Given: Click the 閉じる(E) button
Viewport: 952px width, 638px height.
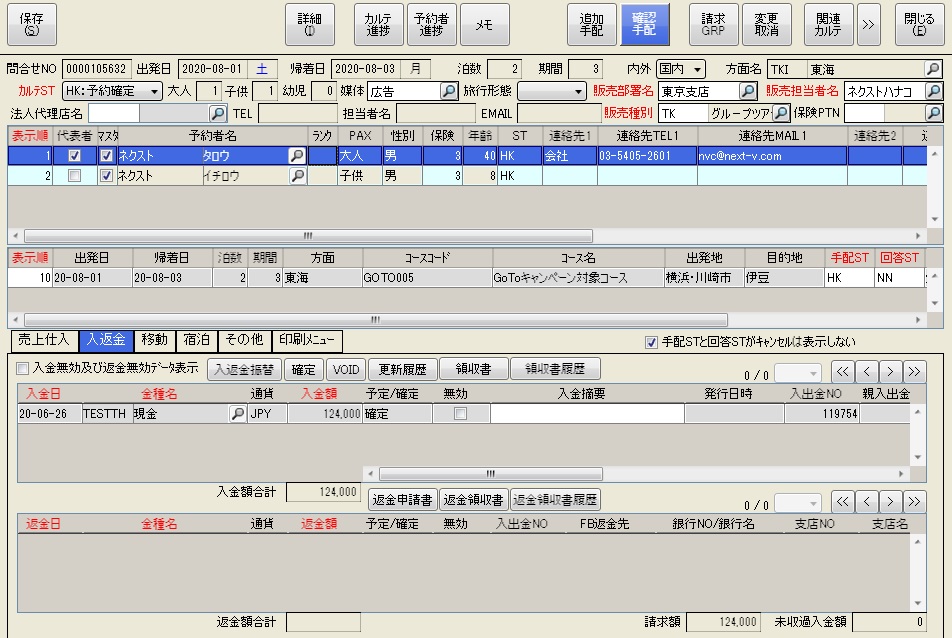Looking at the screenshot, I should tap(919, 24).
